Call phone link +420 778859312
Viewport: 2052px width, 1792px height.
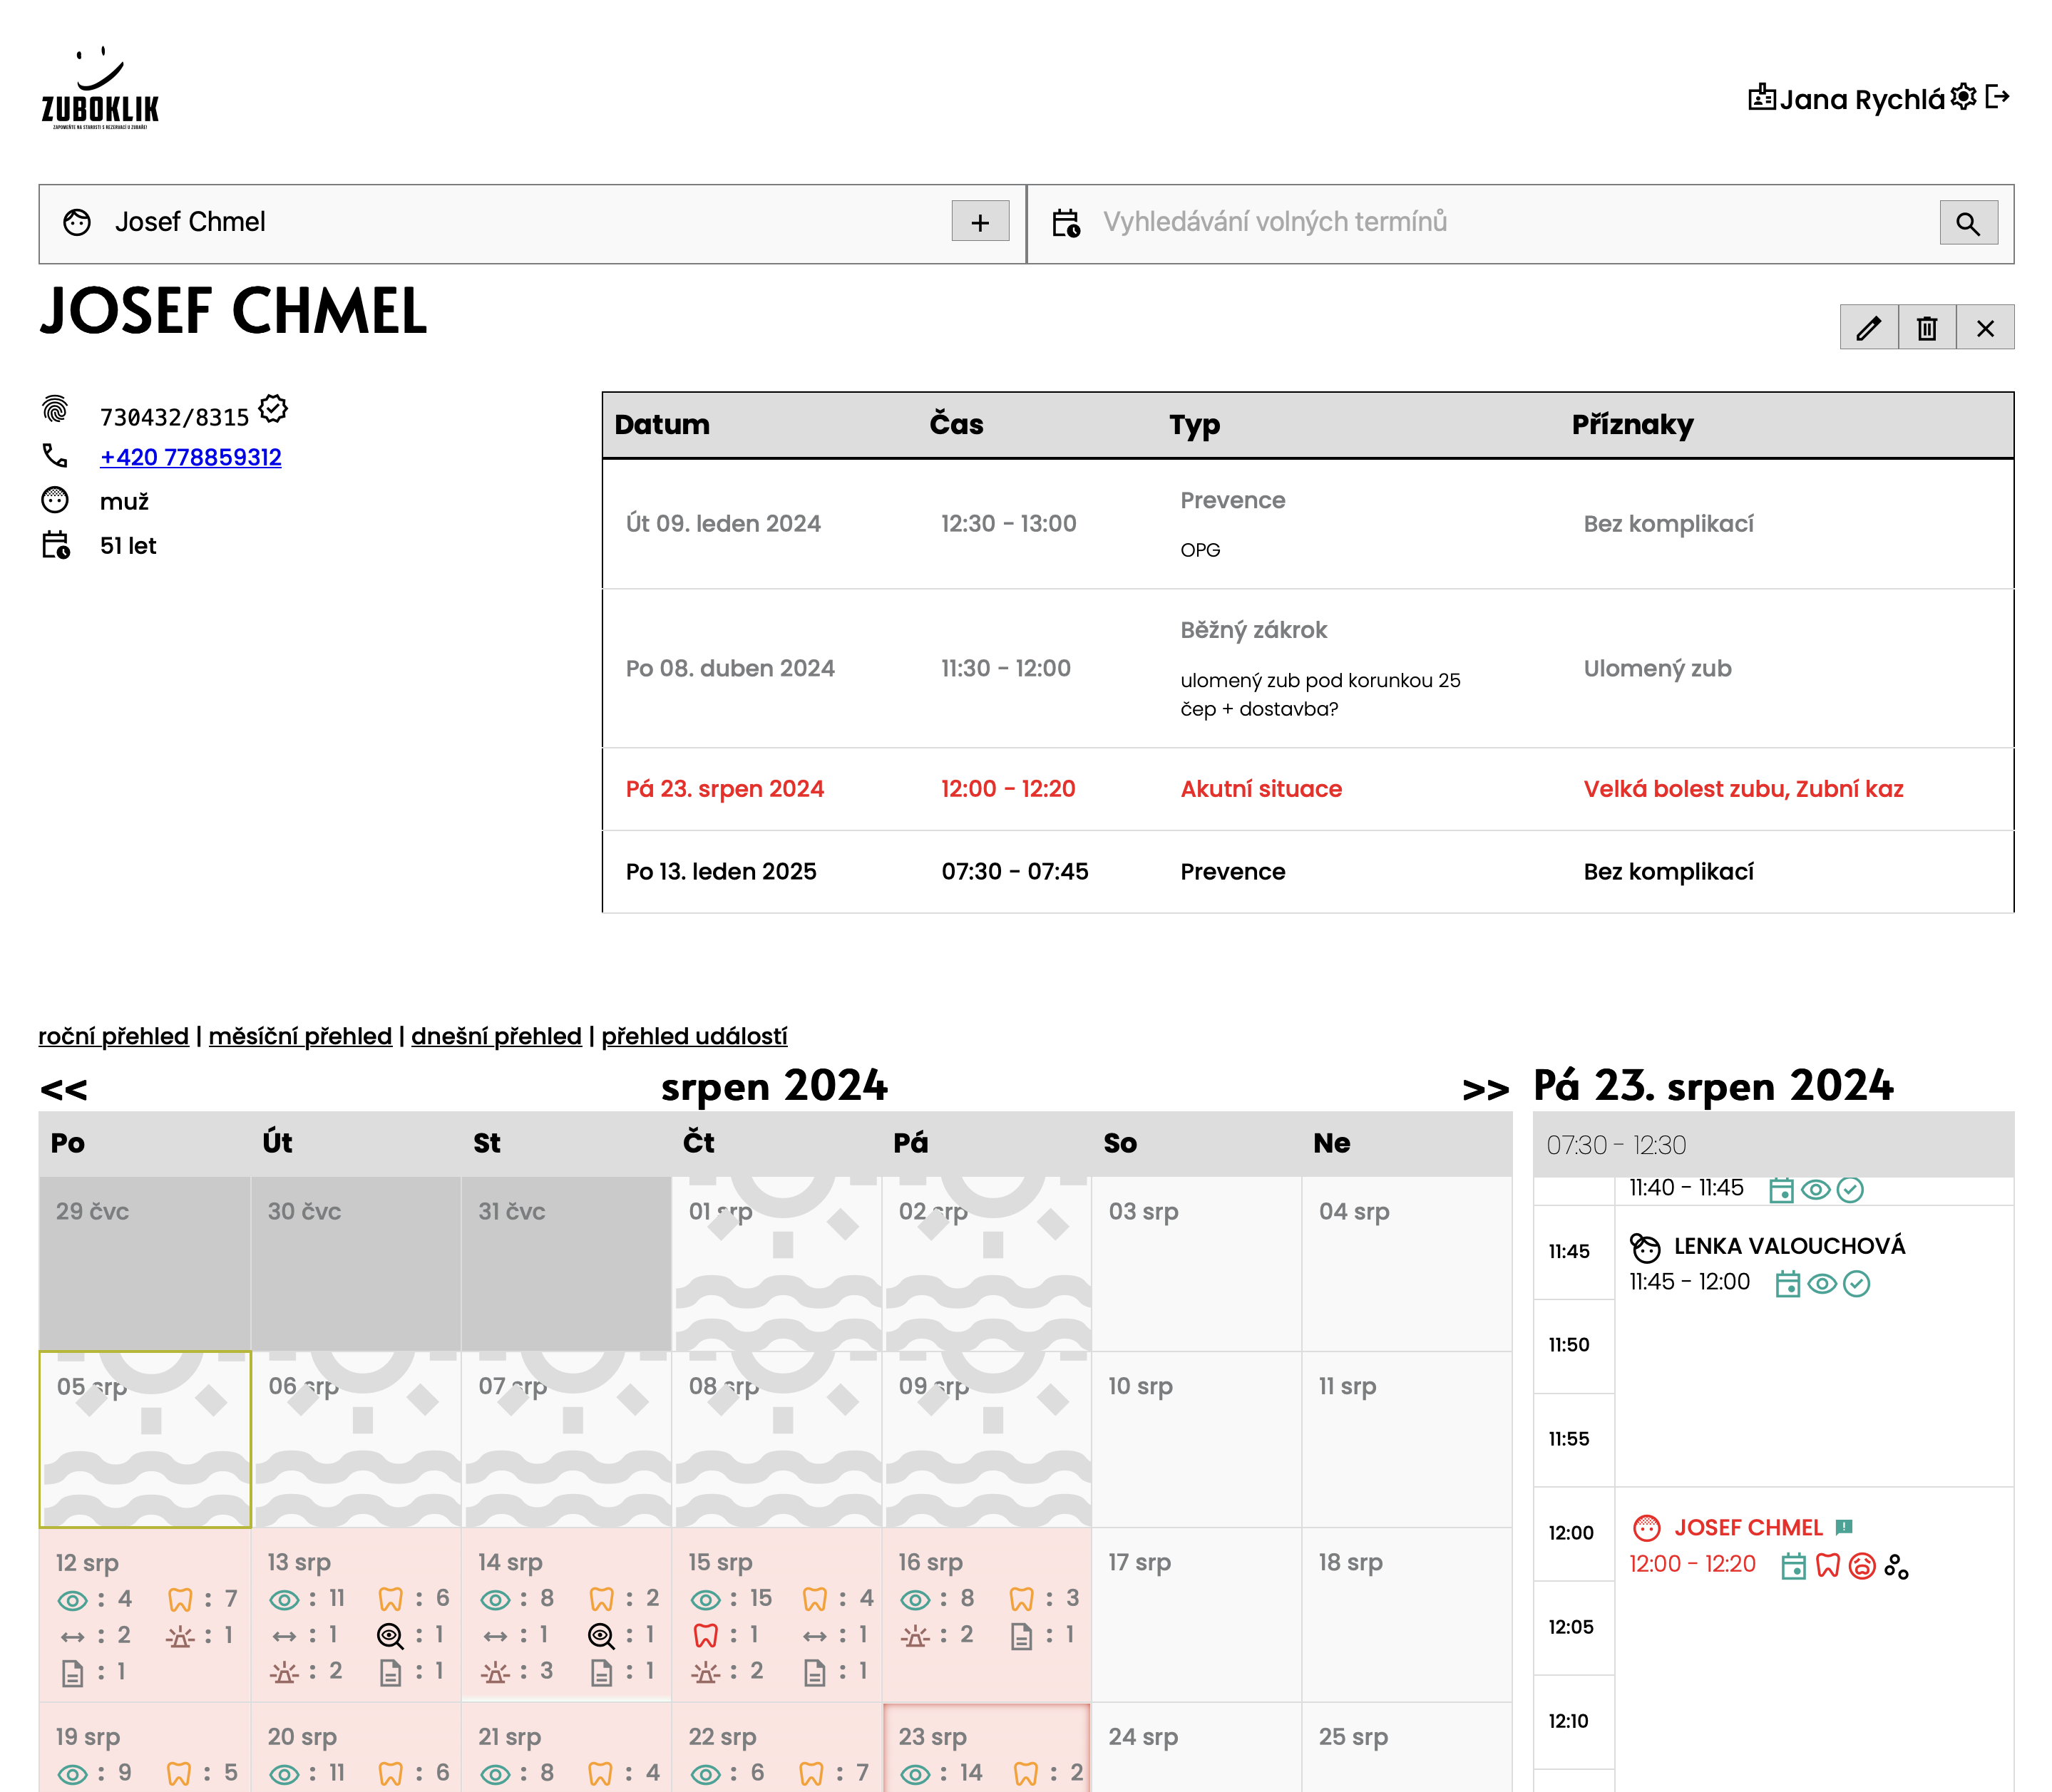190,457
